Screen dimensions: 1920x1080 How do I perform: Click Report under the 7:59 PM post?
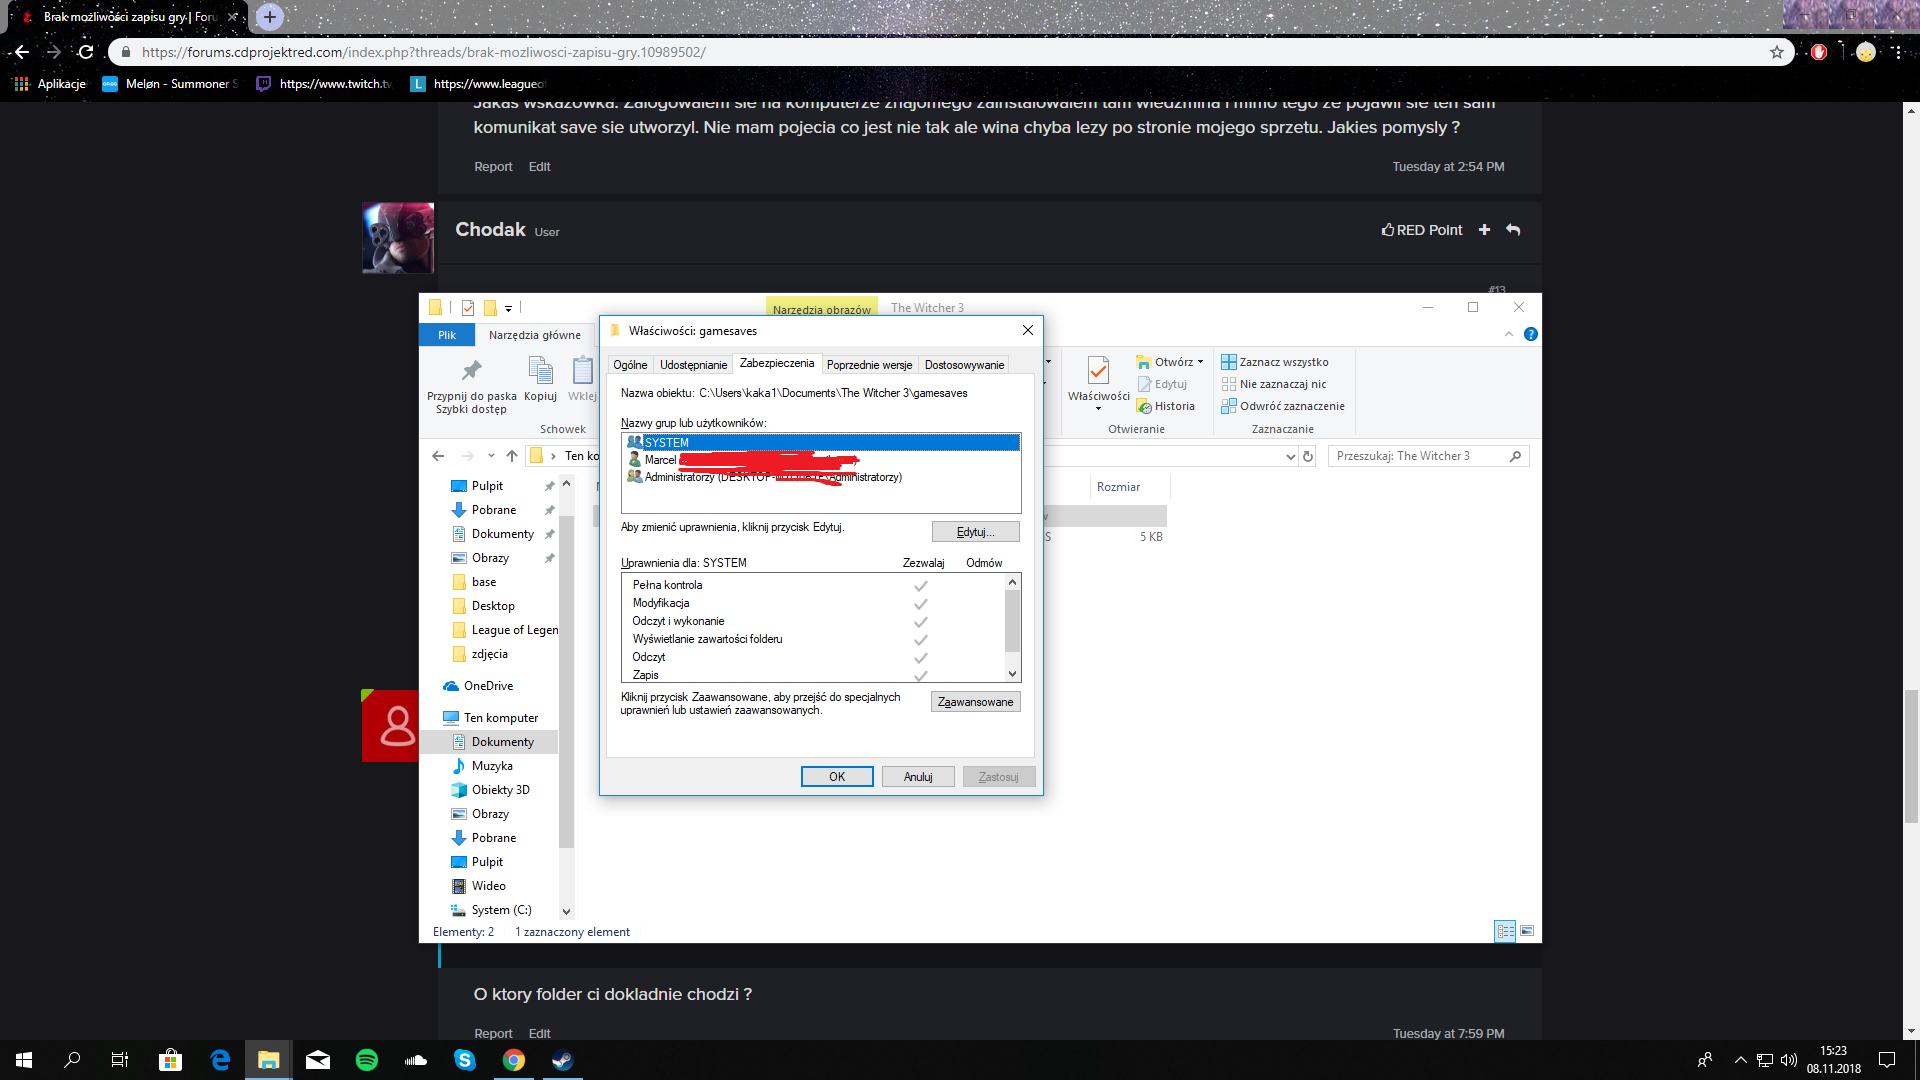click(x=493, y=1033)
